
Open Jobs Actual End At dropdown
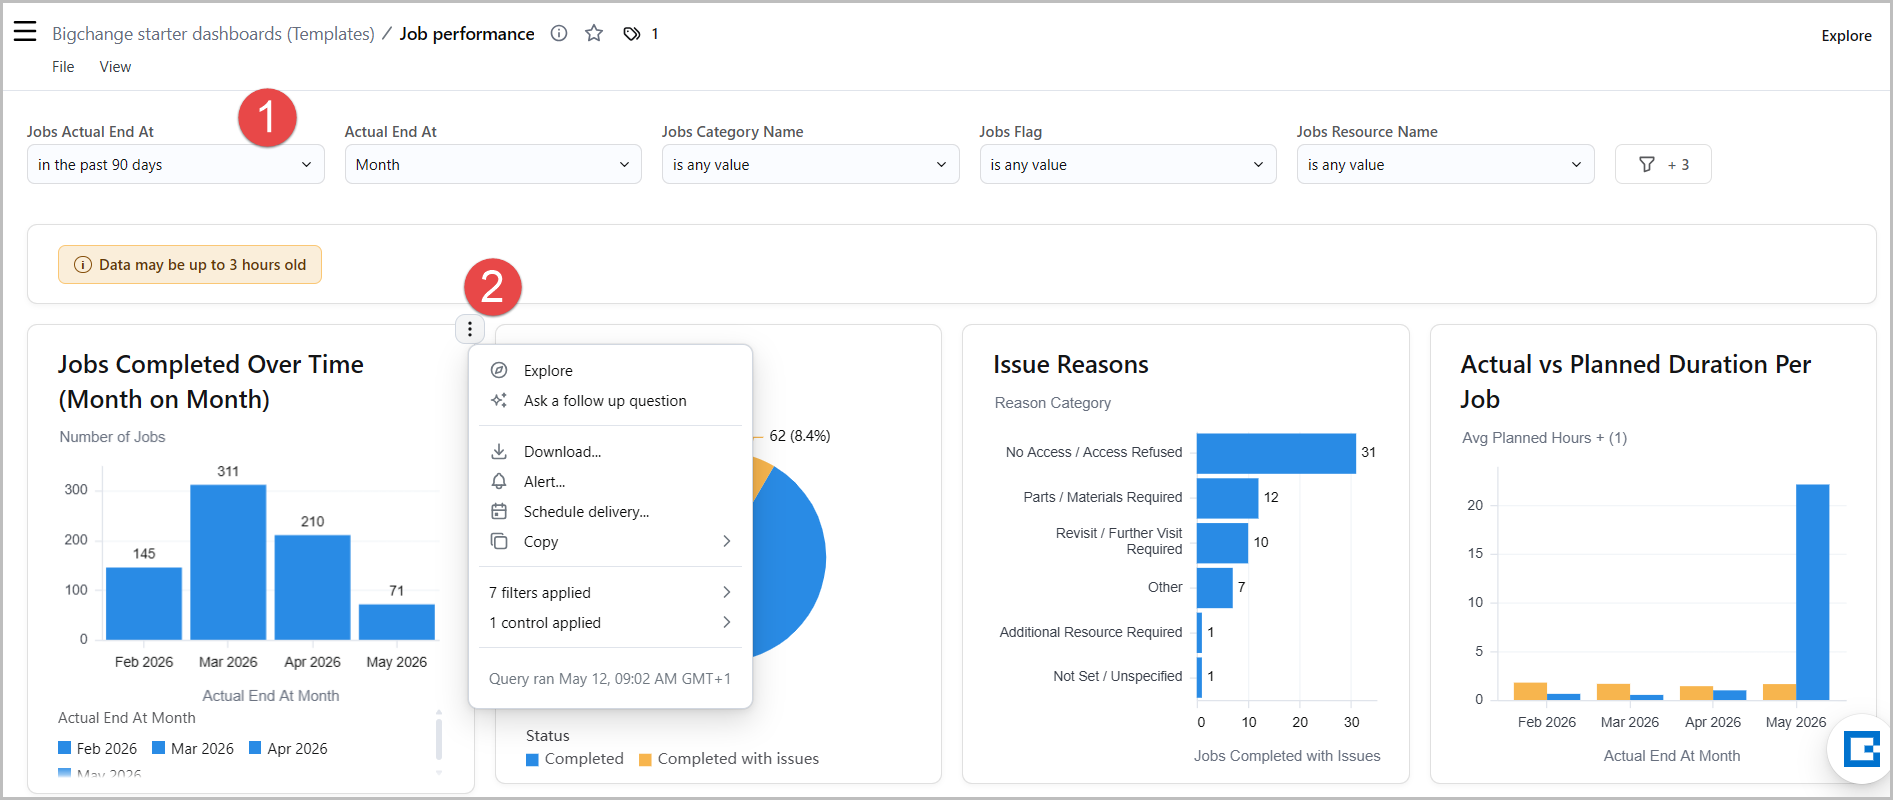pyautogui.click(x=176, y=164)
